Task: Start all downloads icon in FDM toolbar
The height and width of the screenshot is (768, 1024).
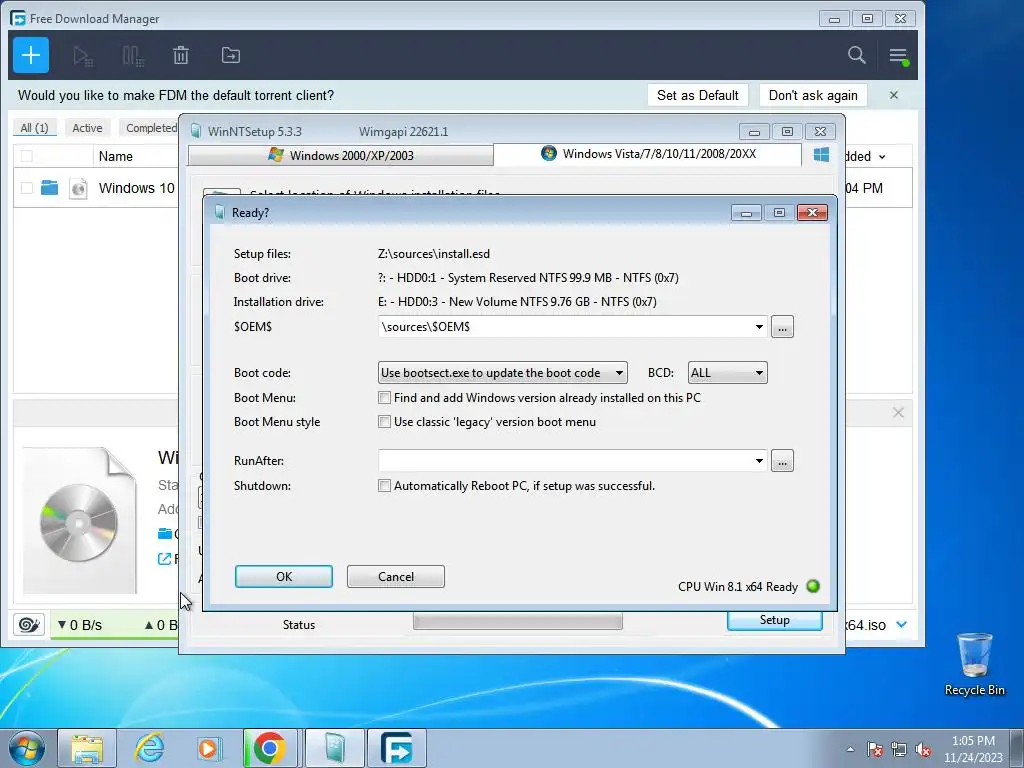Action: [x=83, y=56]
